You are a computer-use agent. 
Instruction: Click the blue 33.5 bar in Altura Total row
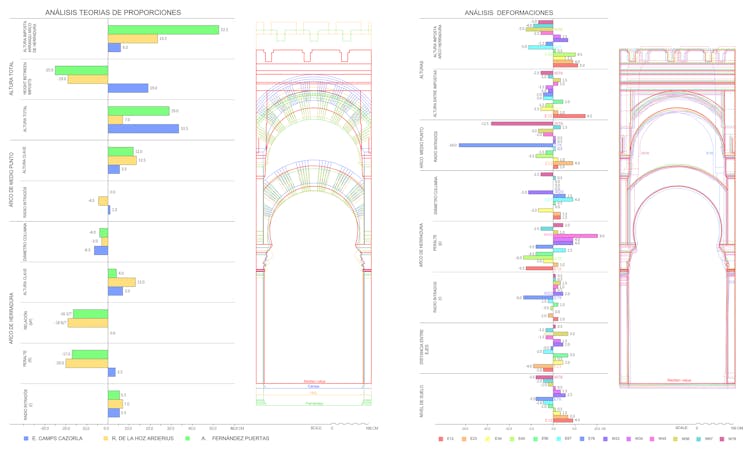tap(143, 128)
